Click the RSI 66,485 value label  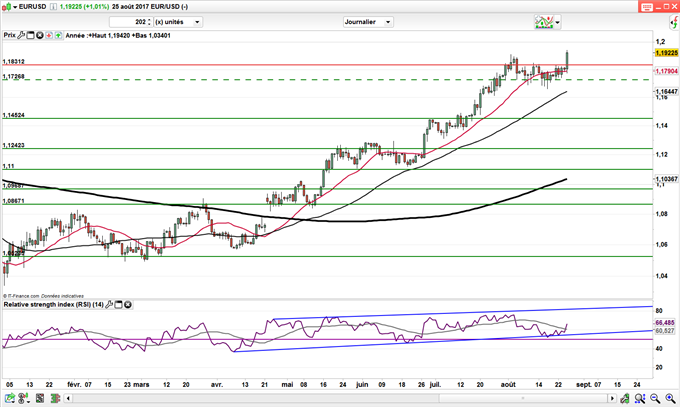(665, 323)
